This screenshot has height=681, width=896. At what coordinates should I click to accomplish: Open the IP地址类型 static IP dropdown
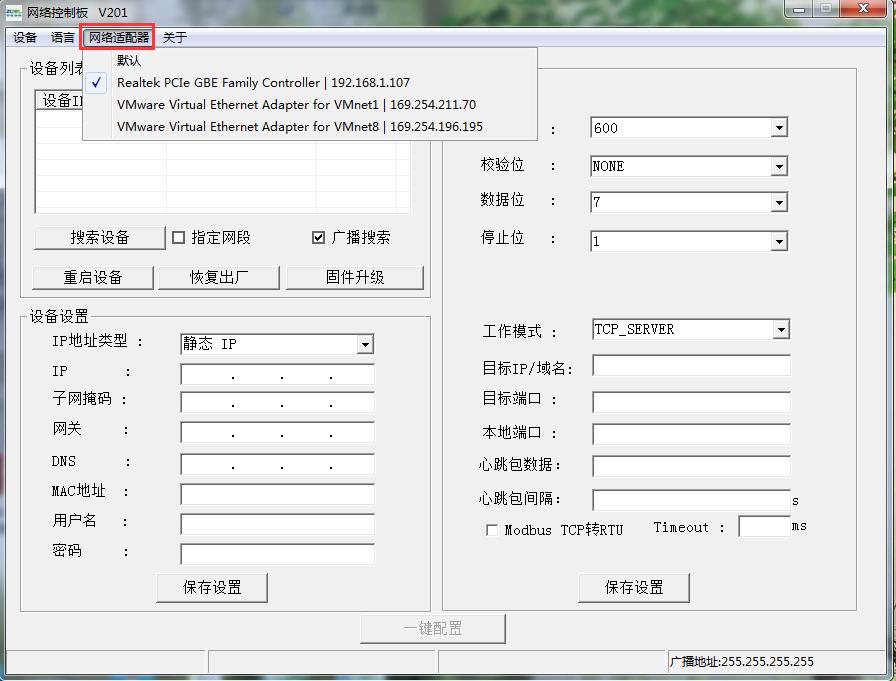coord(365,344)
